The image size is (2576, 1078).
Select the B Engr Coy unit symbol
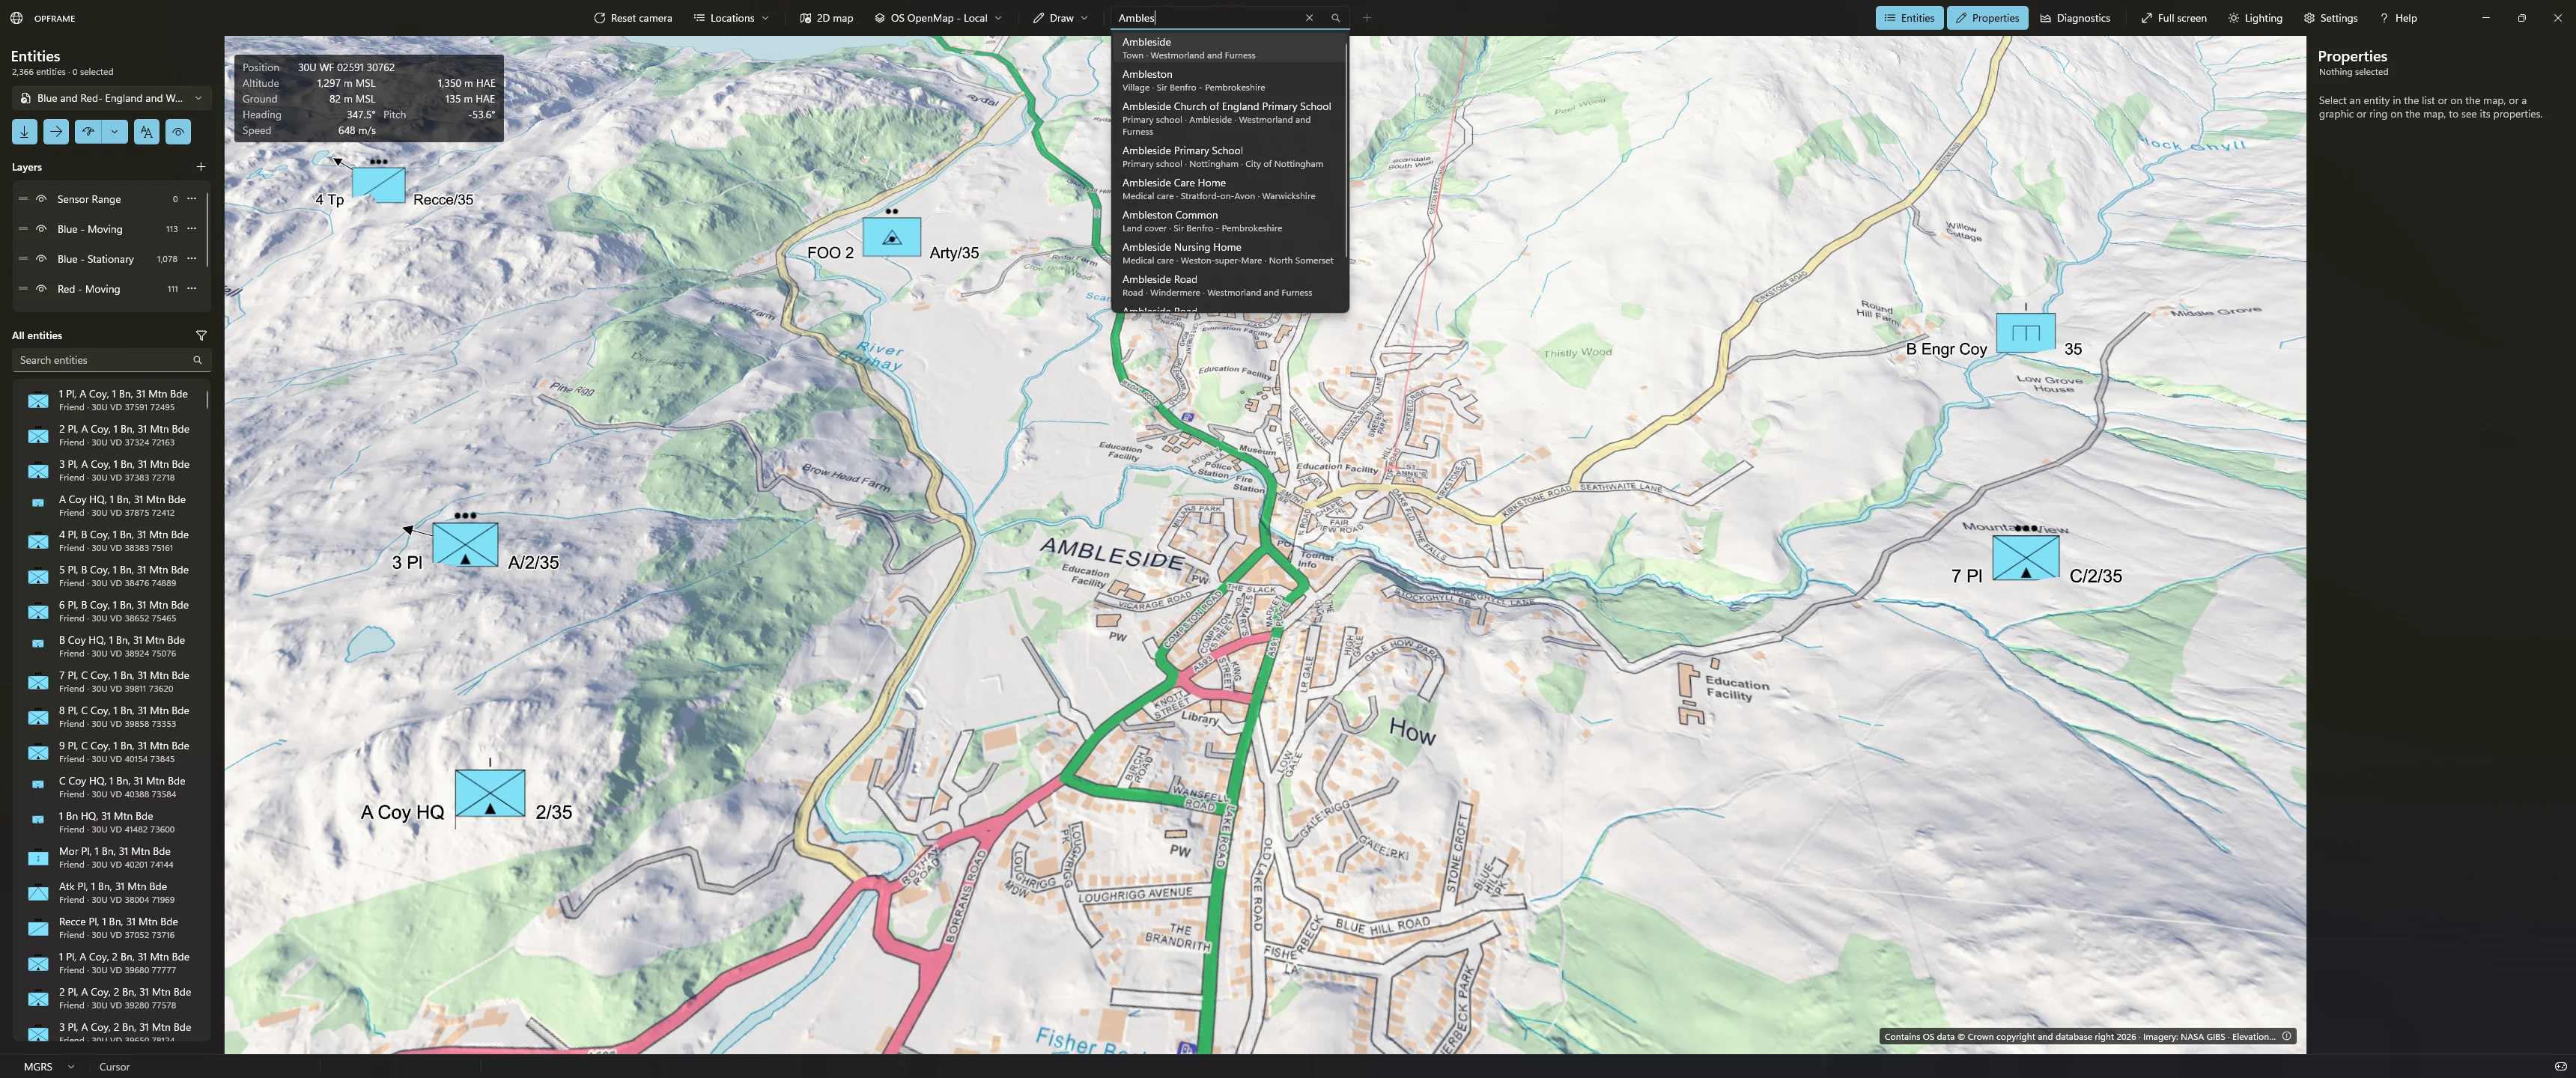pyautogui.click(x=2025, y=333)
